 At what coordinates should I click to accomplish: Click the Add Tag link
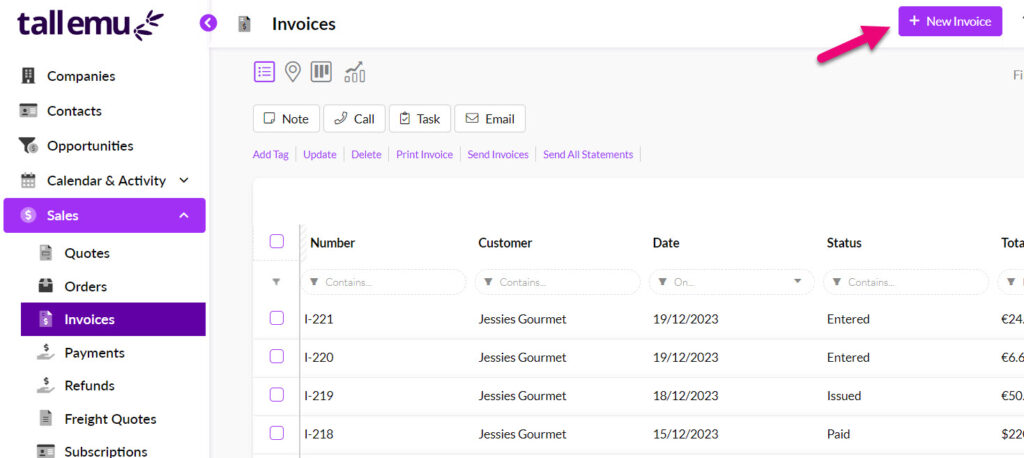pos(270,155)
